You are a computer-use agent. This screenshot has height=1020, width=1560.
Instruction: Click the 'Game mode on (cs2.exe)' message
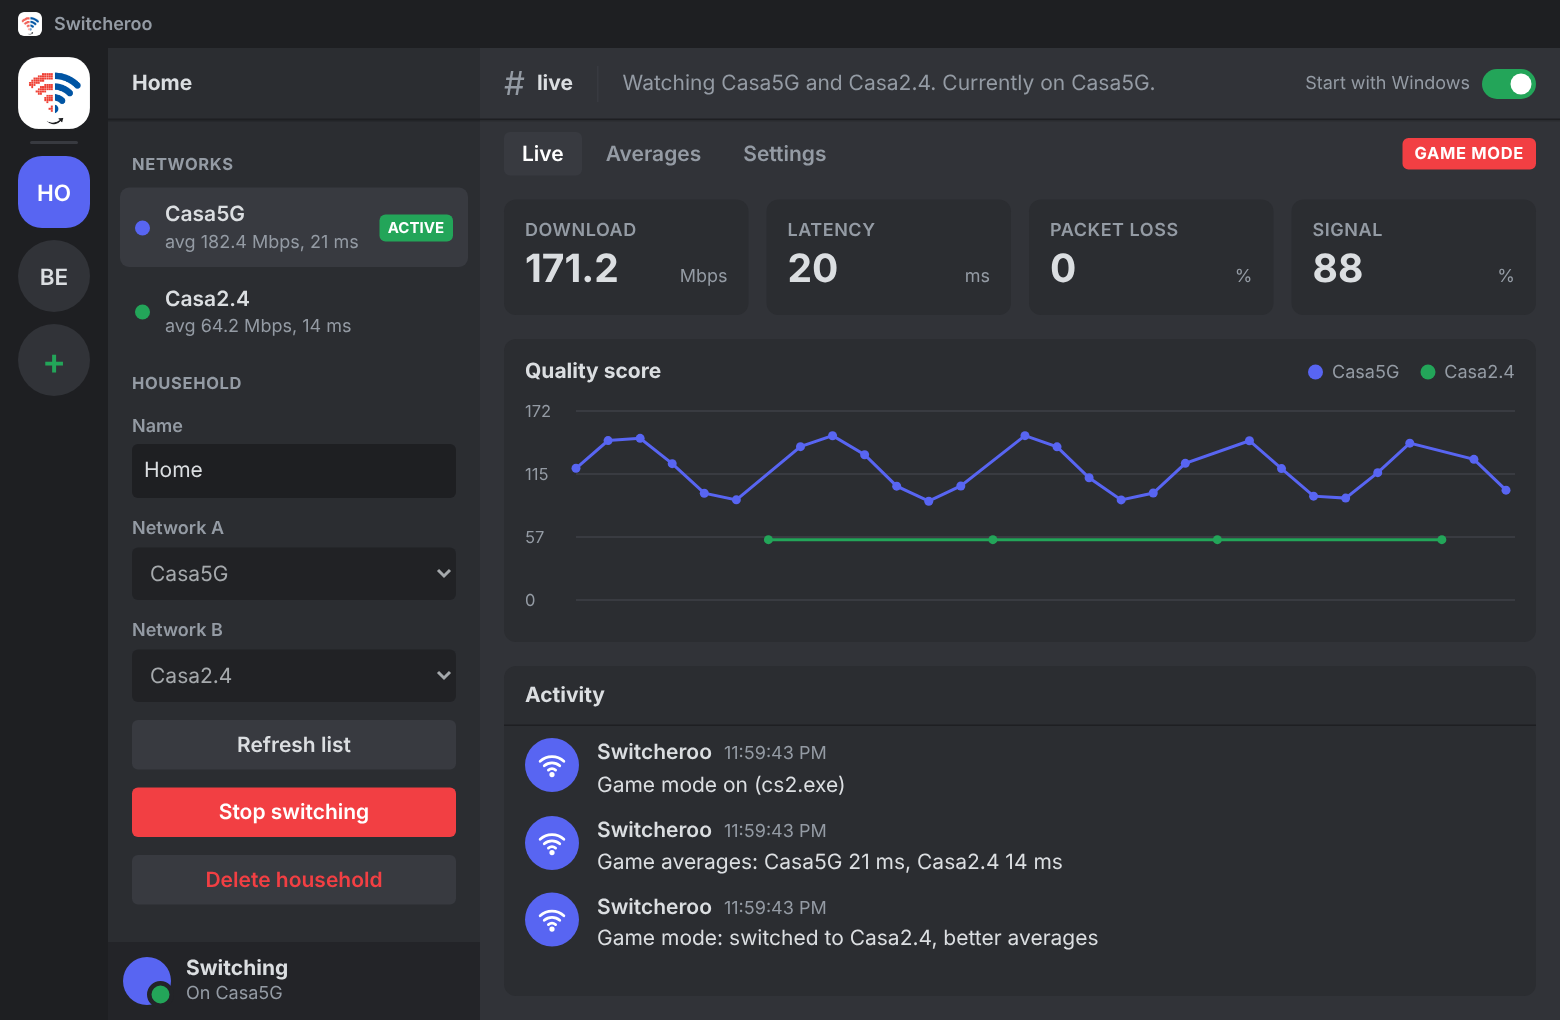click(x=721, y=785)
